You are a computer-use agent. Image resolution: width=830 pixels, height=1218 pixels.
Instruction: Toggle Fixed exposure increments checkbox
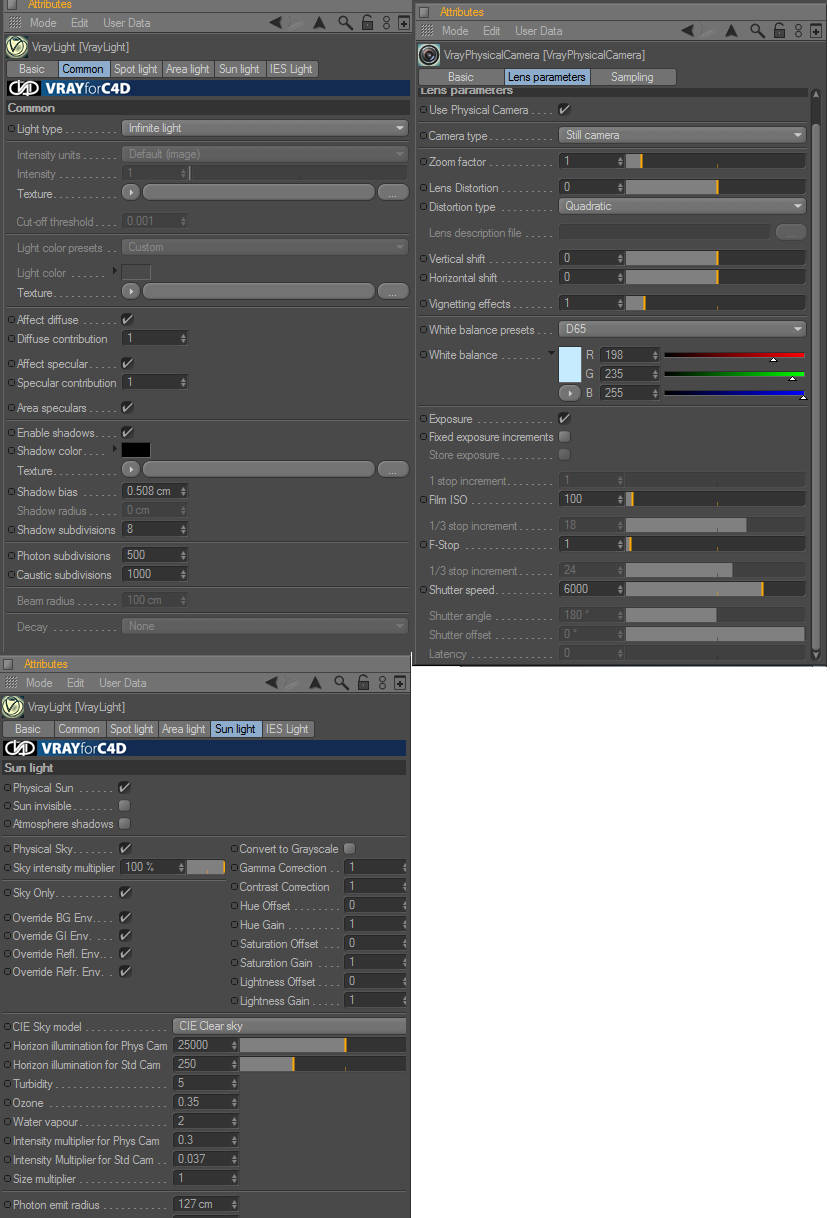click(x=564, y=437)
